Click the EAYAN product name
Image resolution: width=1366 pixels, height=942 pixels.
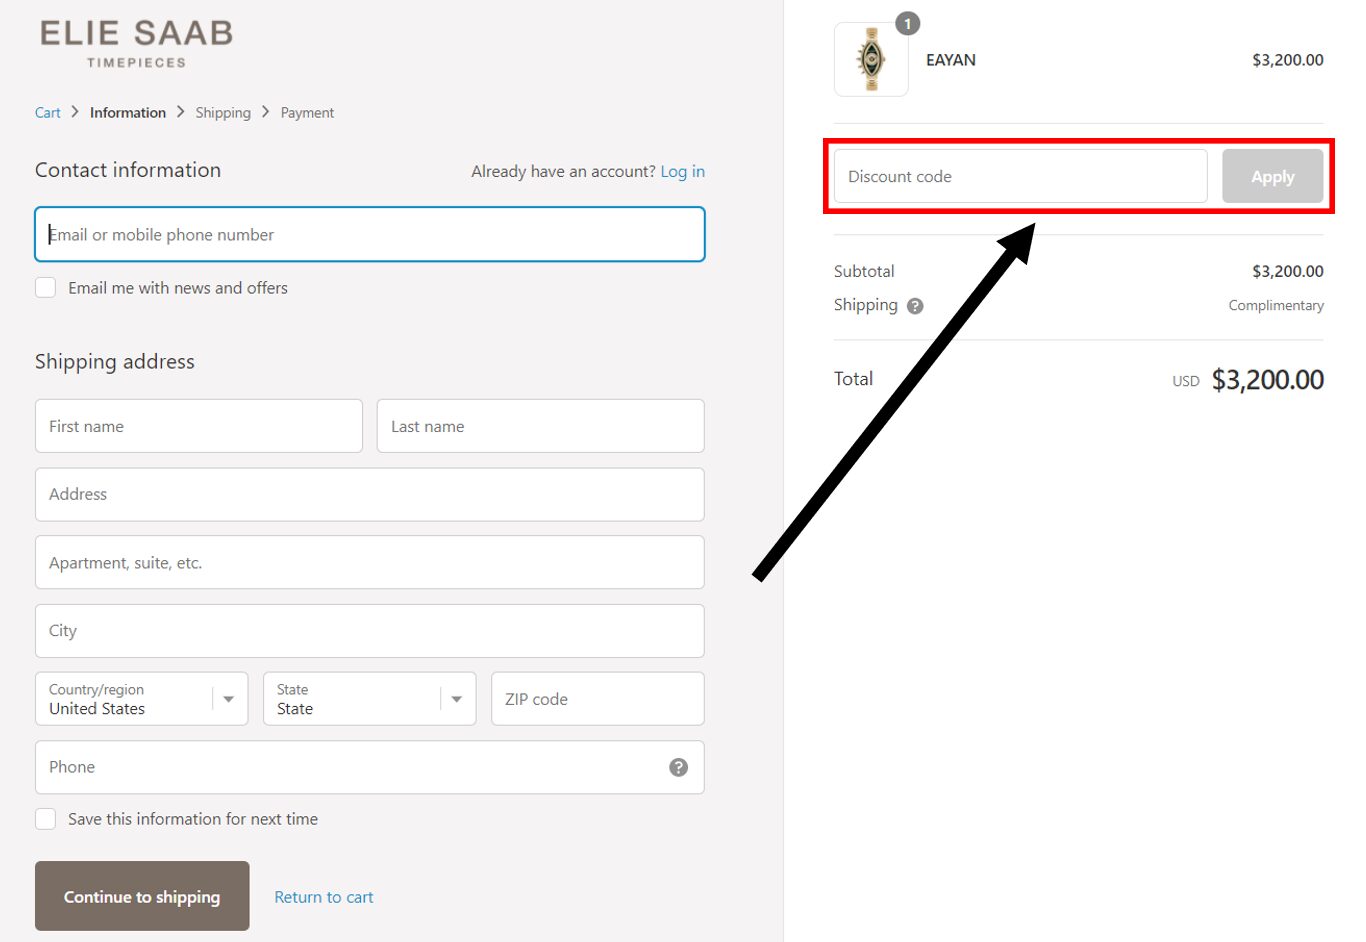[x=951, y=60]
